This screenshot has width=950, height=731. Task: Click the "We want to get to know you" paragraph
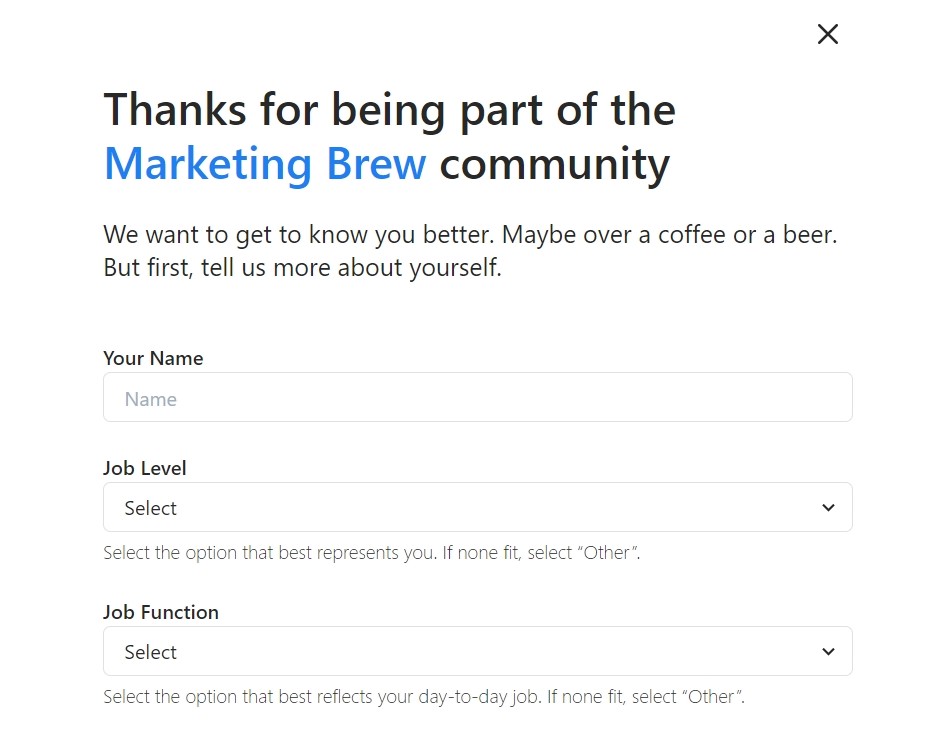tap(470, 251)
